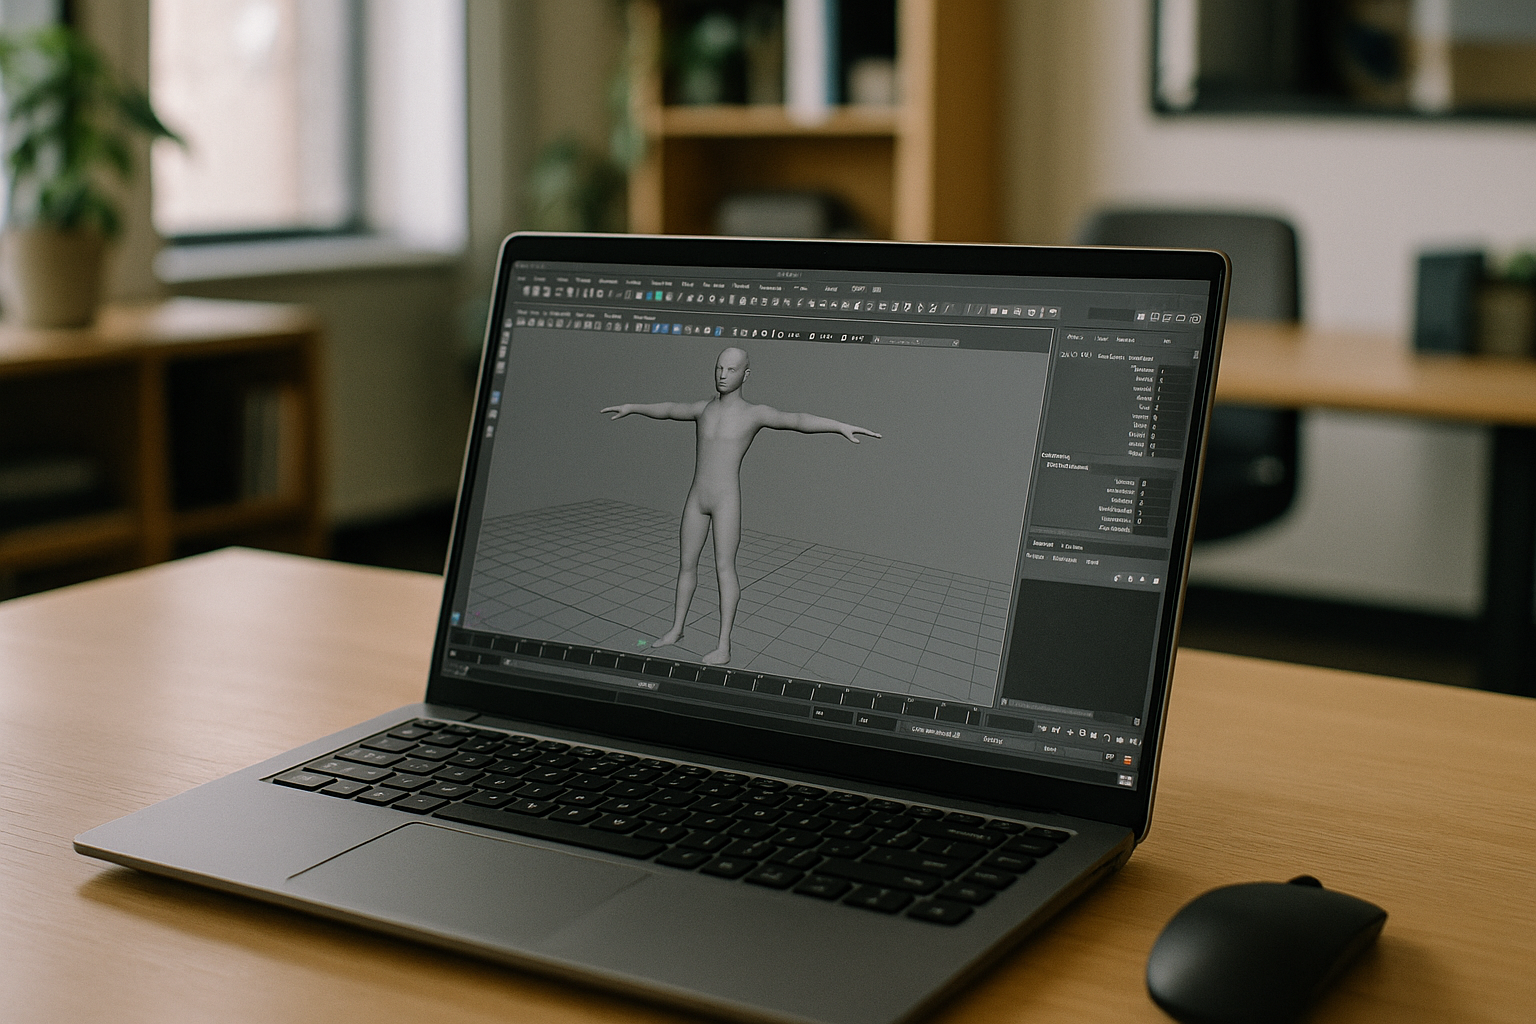Click the spiral icon at the top-right corner of the app
The height and width of the screenshot is (1024, 1536).
pos(1195,319)
